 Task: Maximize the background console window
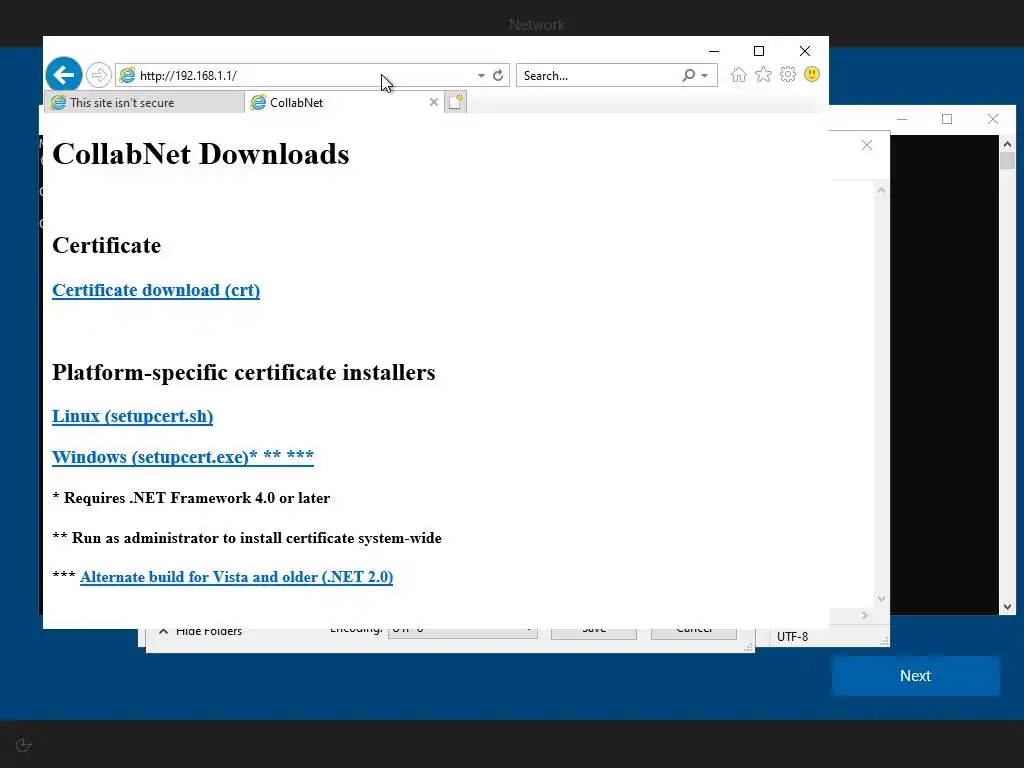coord(947,119)
